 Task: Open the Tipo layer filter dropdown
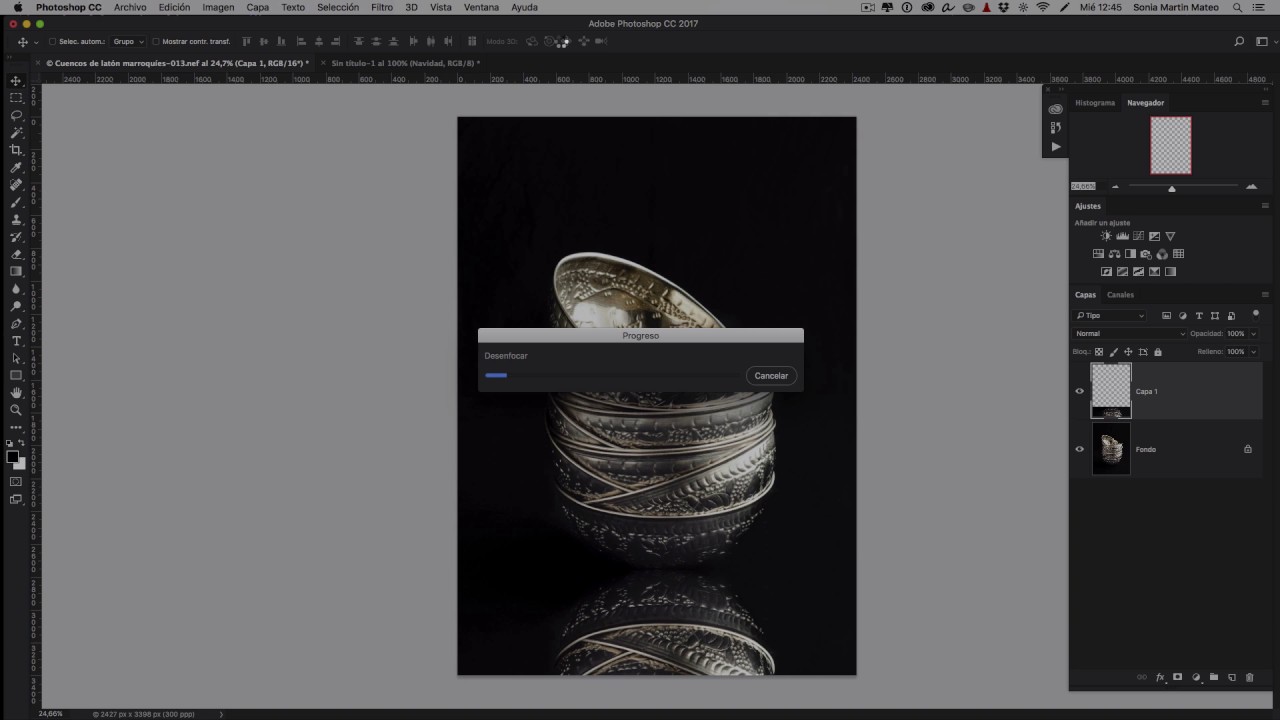pos(1110,316)
